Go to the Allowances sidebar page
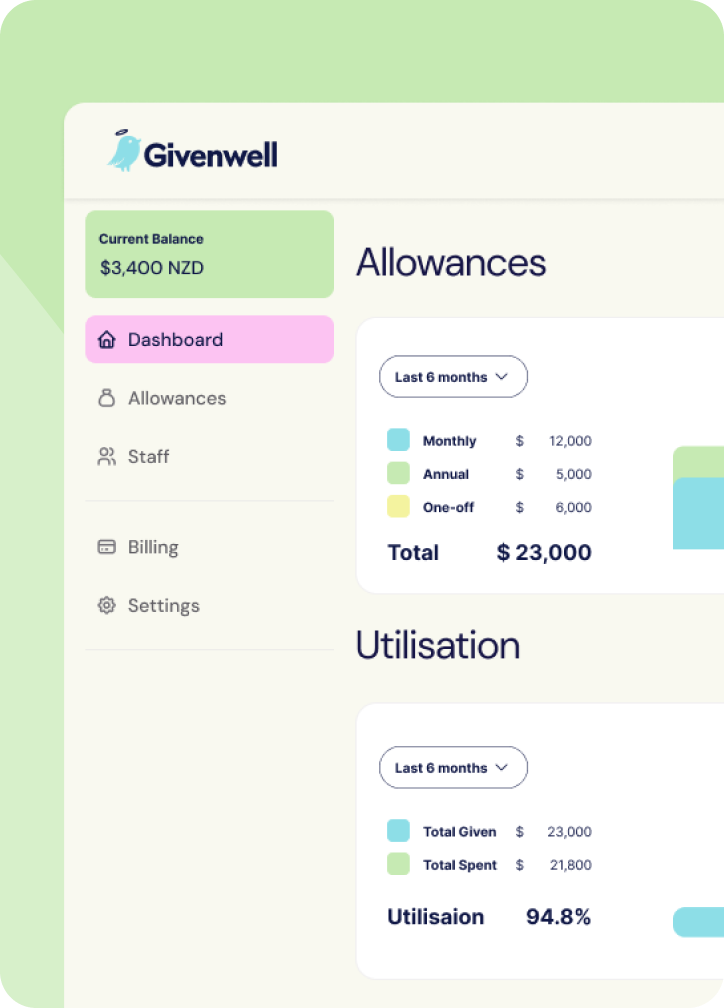 (176, 398)
